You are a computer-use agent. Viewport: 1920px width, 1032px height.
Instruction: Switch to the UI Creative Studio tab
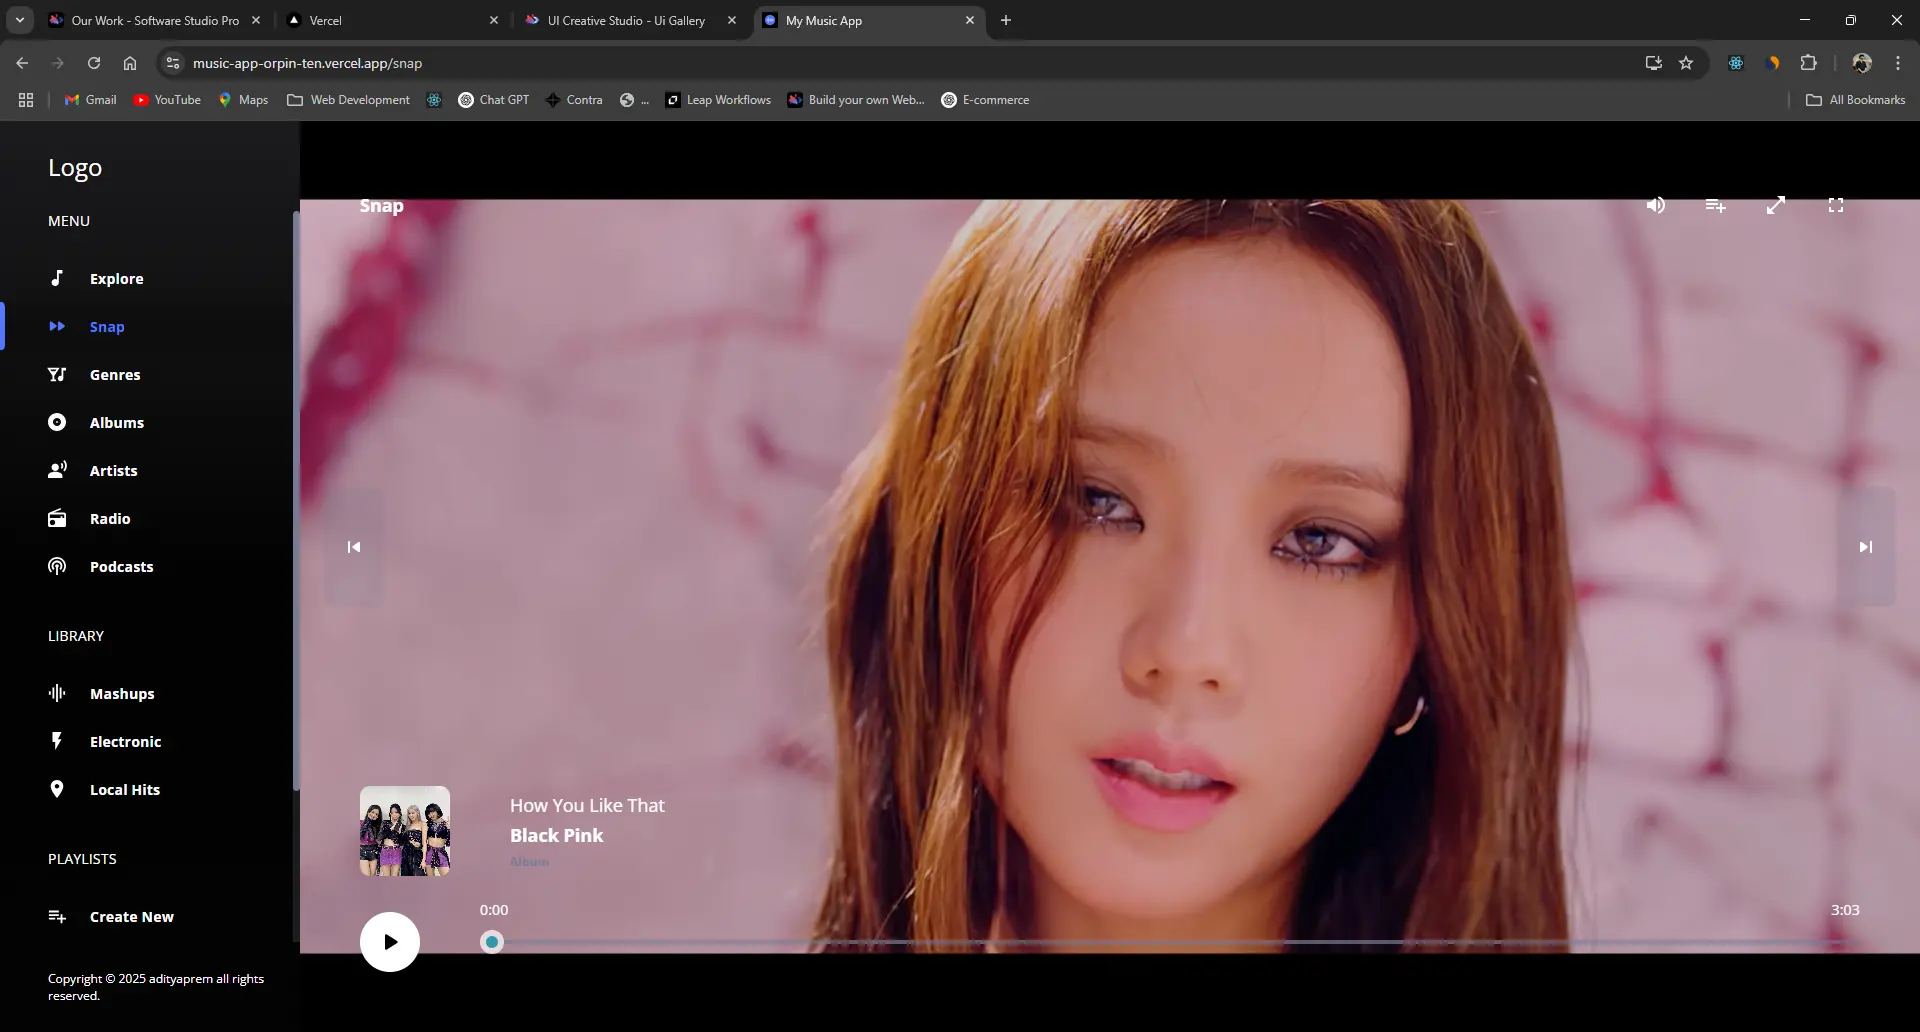pyautogui.click(x=630, y=20)
